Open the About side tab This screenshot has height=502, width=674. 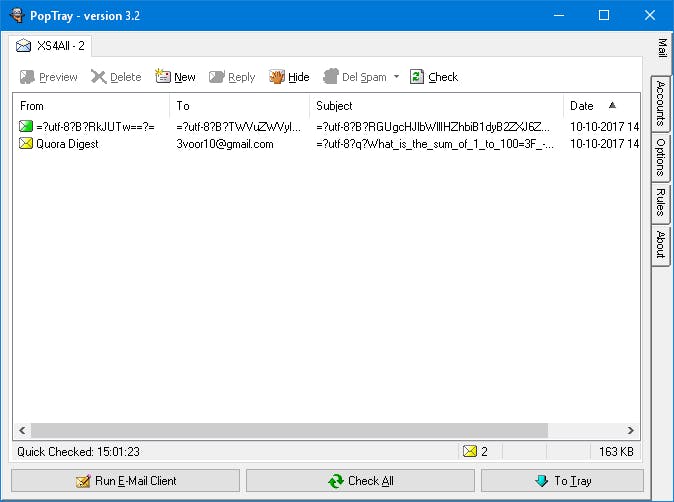(x=661, y=245)
